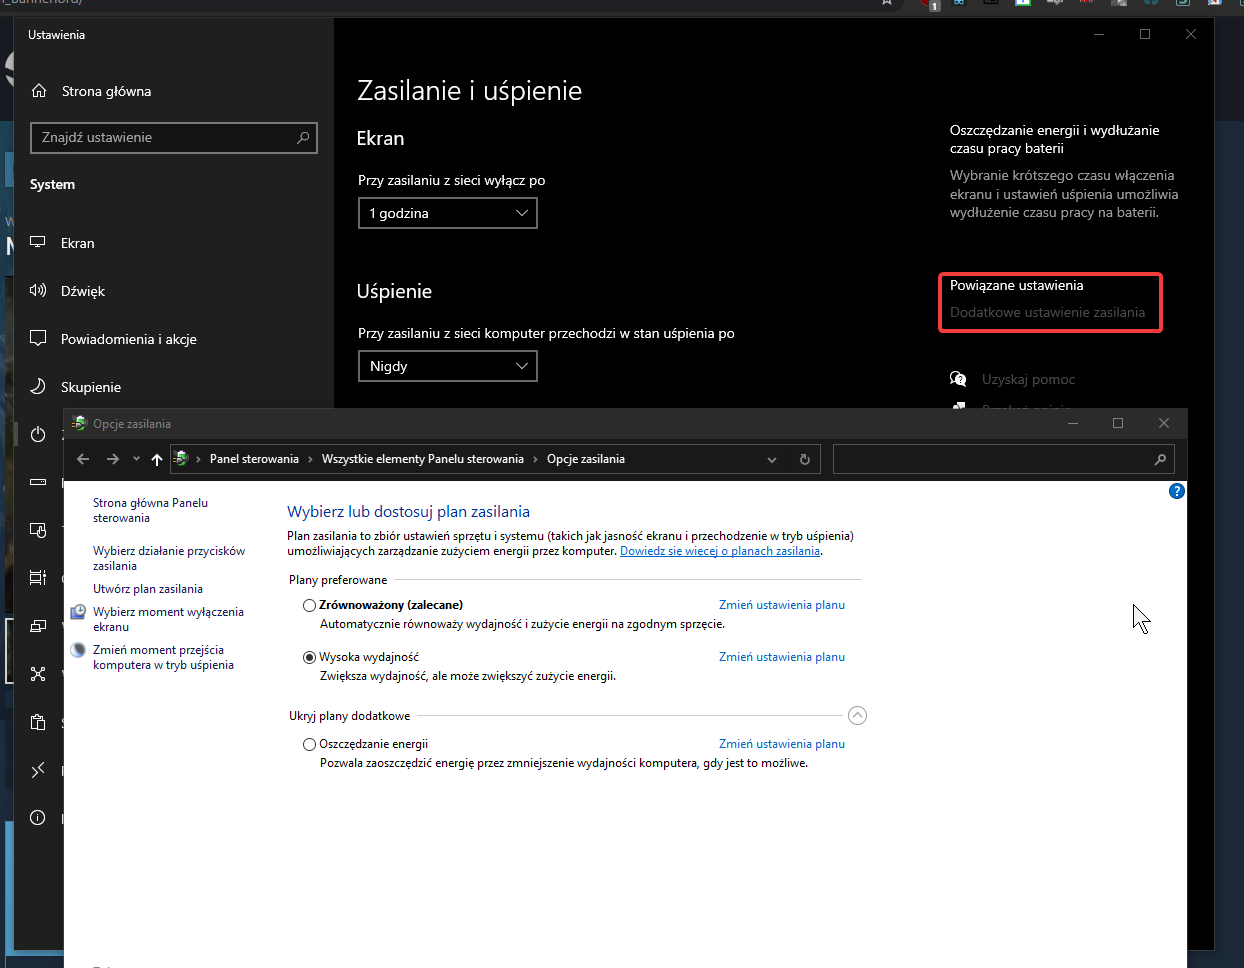Open the 'Nigdy' sleep timeout dropdown
Viewport: 1244px width, 968px height.
[447, 366]
